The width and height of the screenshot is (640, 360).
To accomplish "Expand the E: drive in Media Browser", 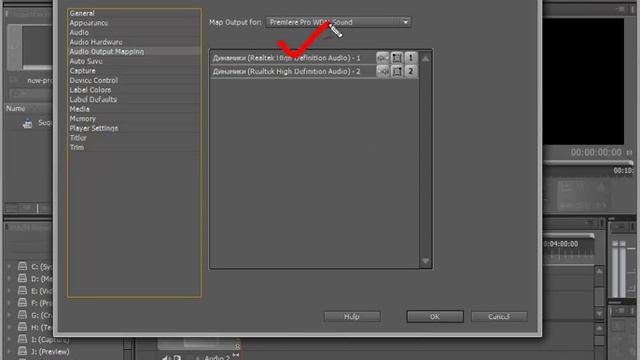I will tap(9, 291).
